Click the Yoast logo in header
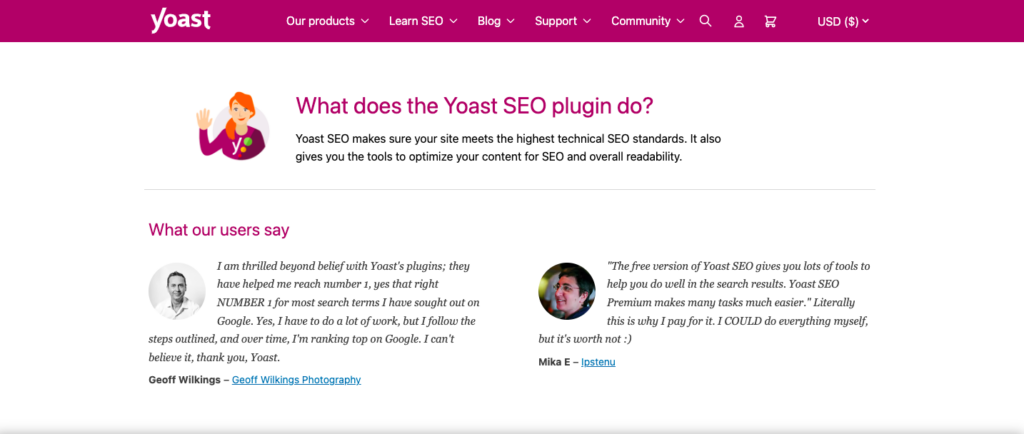The height and width of the screenshot is (434, 1024). [180, 21]
